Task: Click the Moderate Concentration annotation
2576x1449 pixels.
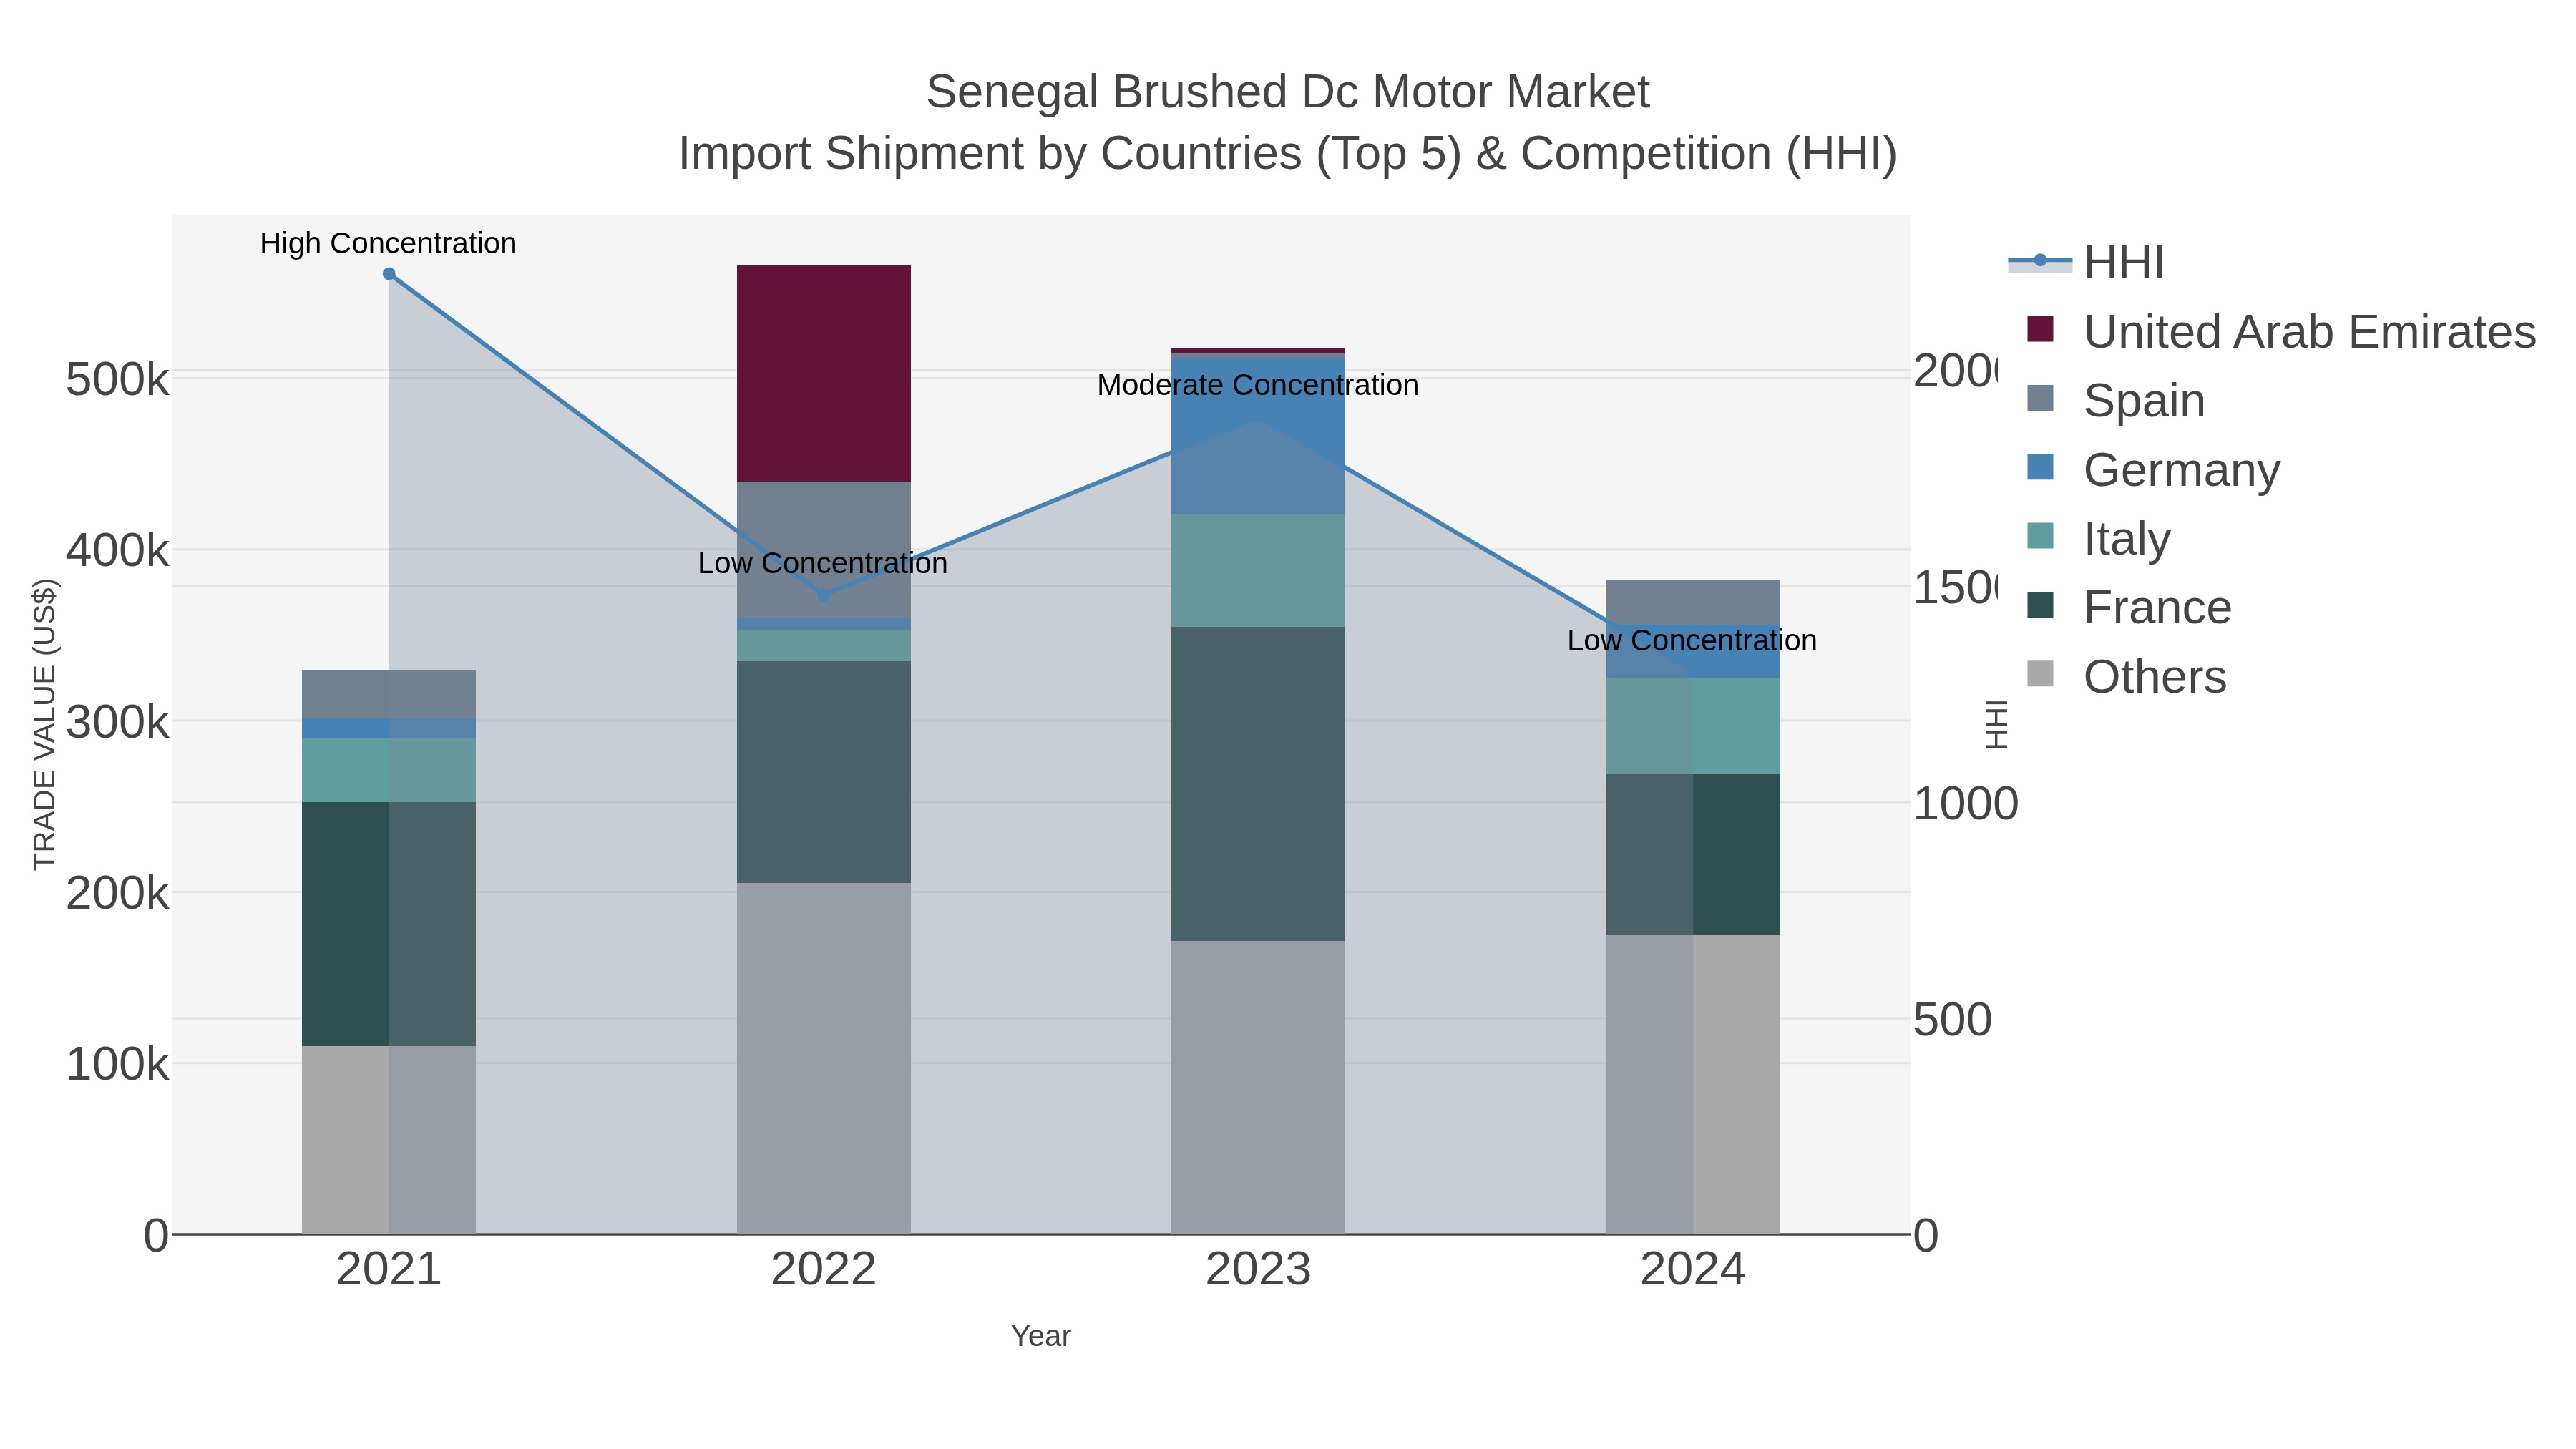Action: point(1258,385)
